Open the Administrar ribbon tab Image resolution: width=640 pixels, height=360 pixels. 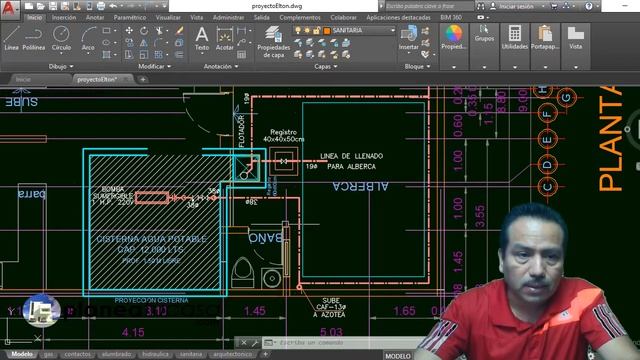(229, 18)
